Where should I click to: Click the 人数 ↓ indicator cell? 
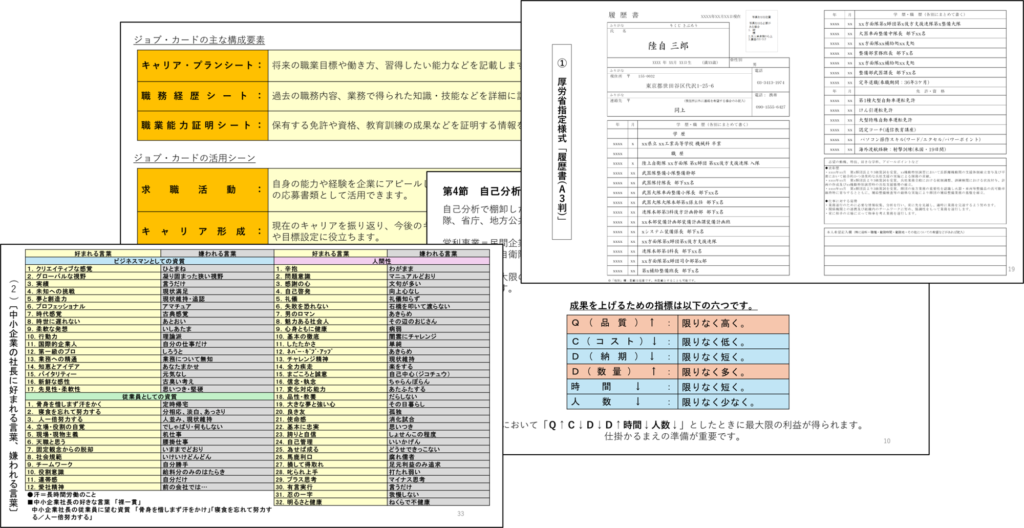pos(623,402)
